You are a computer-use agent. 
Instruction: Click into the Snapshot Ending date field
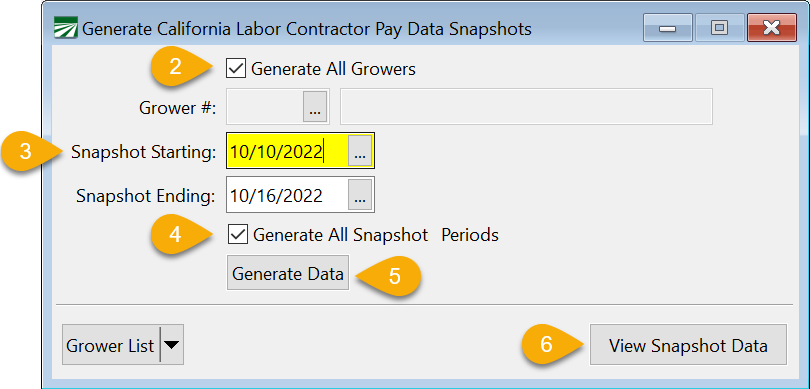coord(288,195)
